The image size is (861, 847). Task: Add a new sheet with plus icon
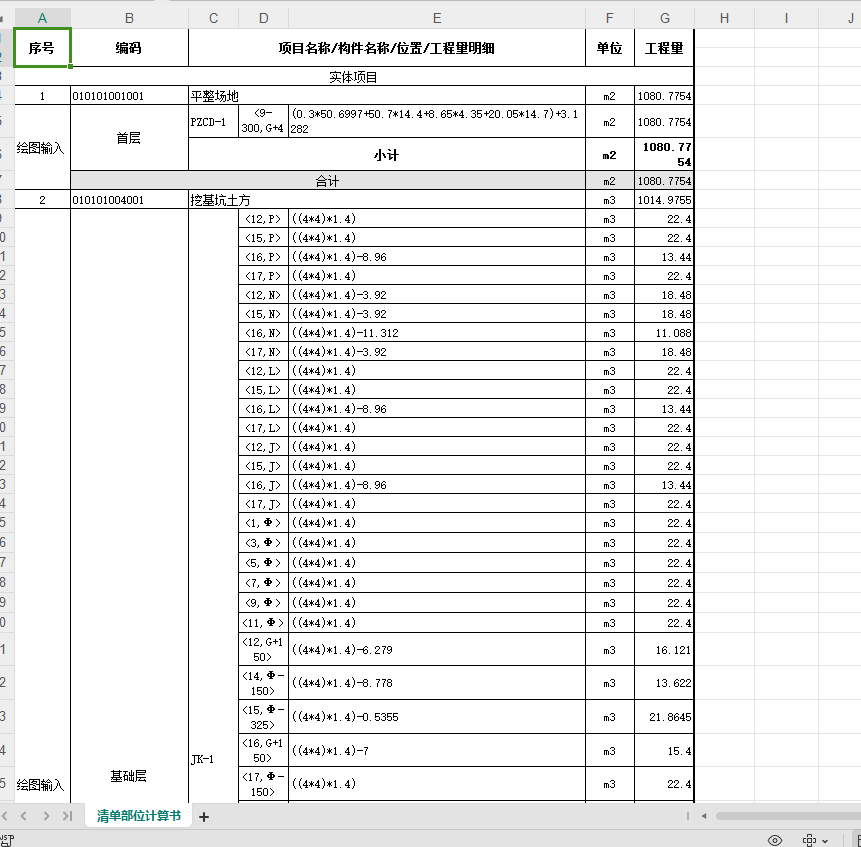pos(204,817)
